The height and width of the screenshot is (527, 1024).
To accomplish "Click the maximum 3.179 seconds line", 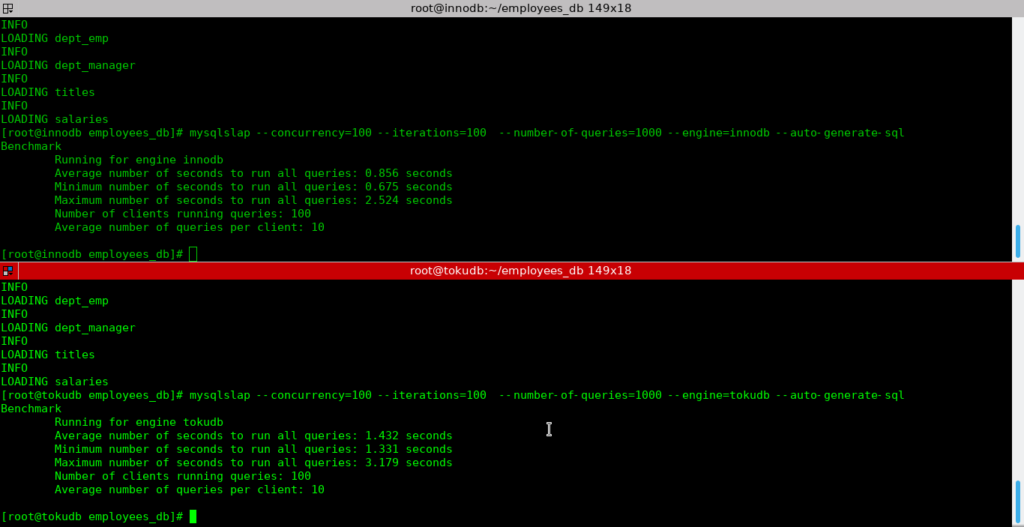I will pyautogui.click(x=253, y=463).
